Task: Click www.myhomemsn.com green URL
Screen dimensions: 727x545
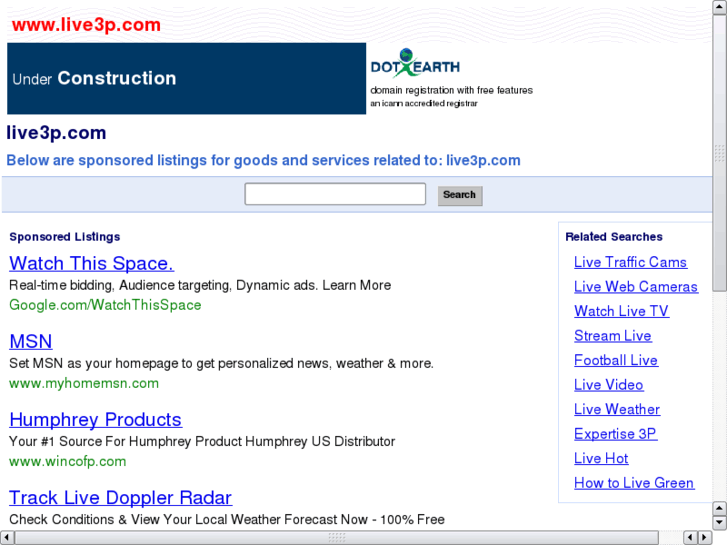Action: click(x=84, y=383)
